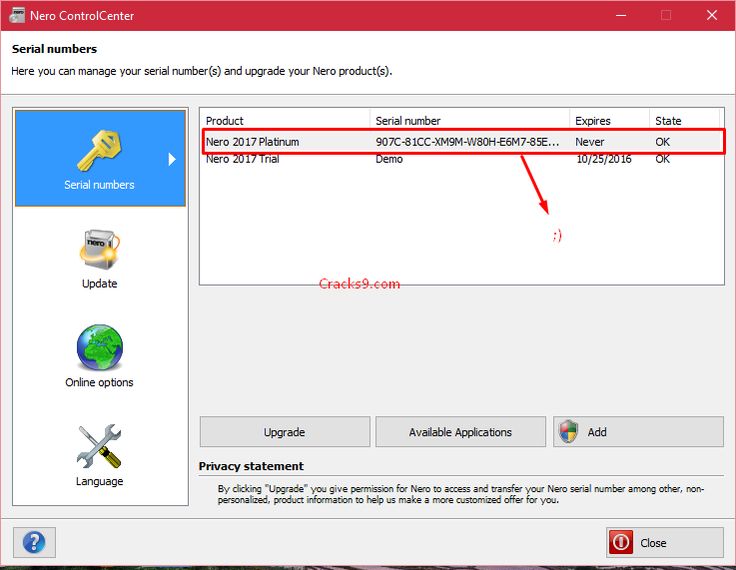The image size is (736, 570).
Task: Open Available Applications
Action: [460, 431]
